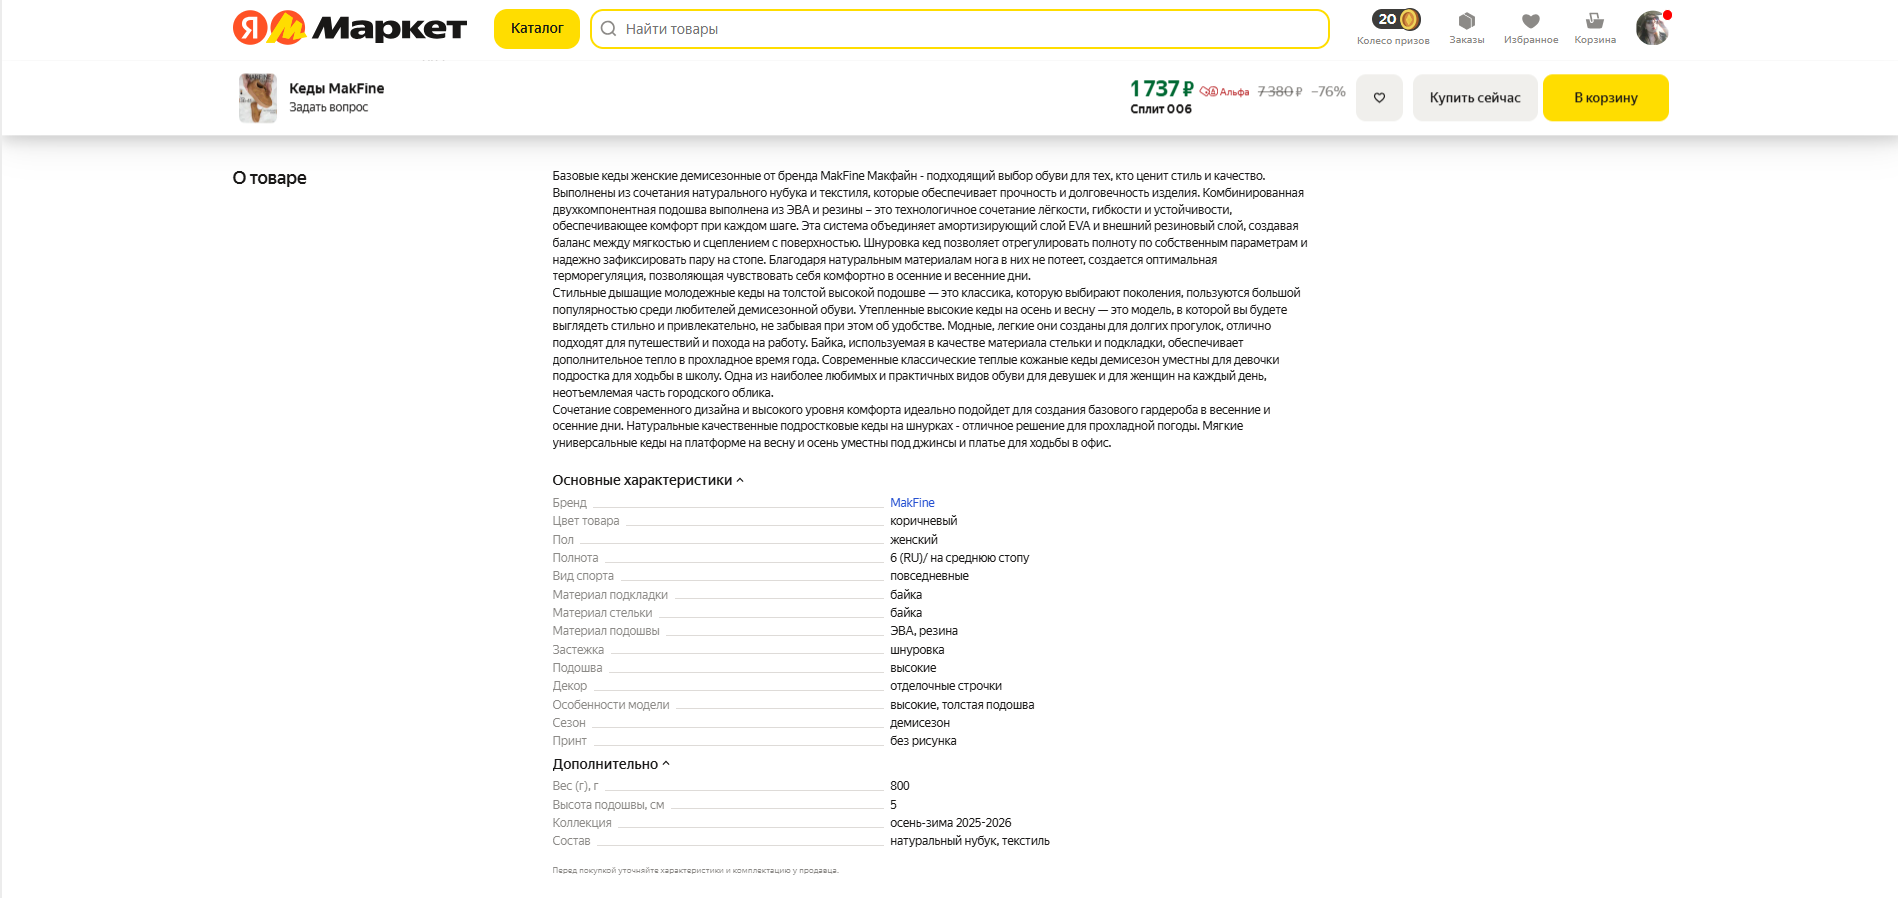Image resolution: width=1898 pixels, height=898 pixels.
Task: Open the Yandex Market logo homepage
Action: [x=349, y=28]
